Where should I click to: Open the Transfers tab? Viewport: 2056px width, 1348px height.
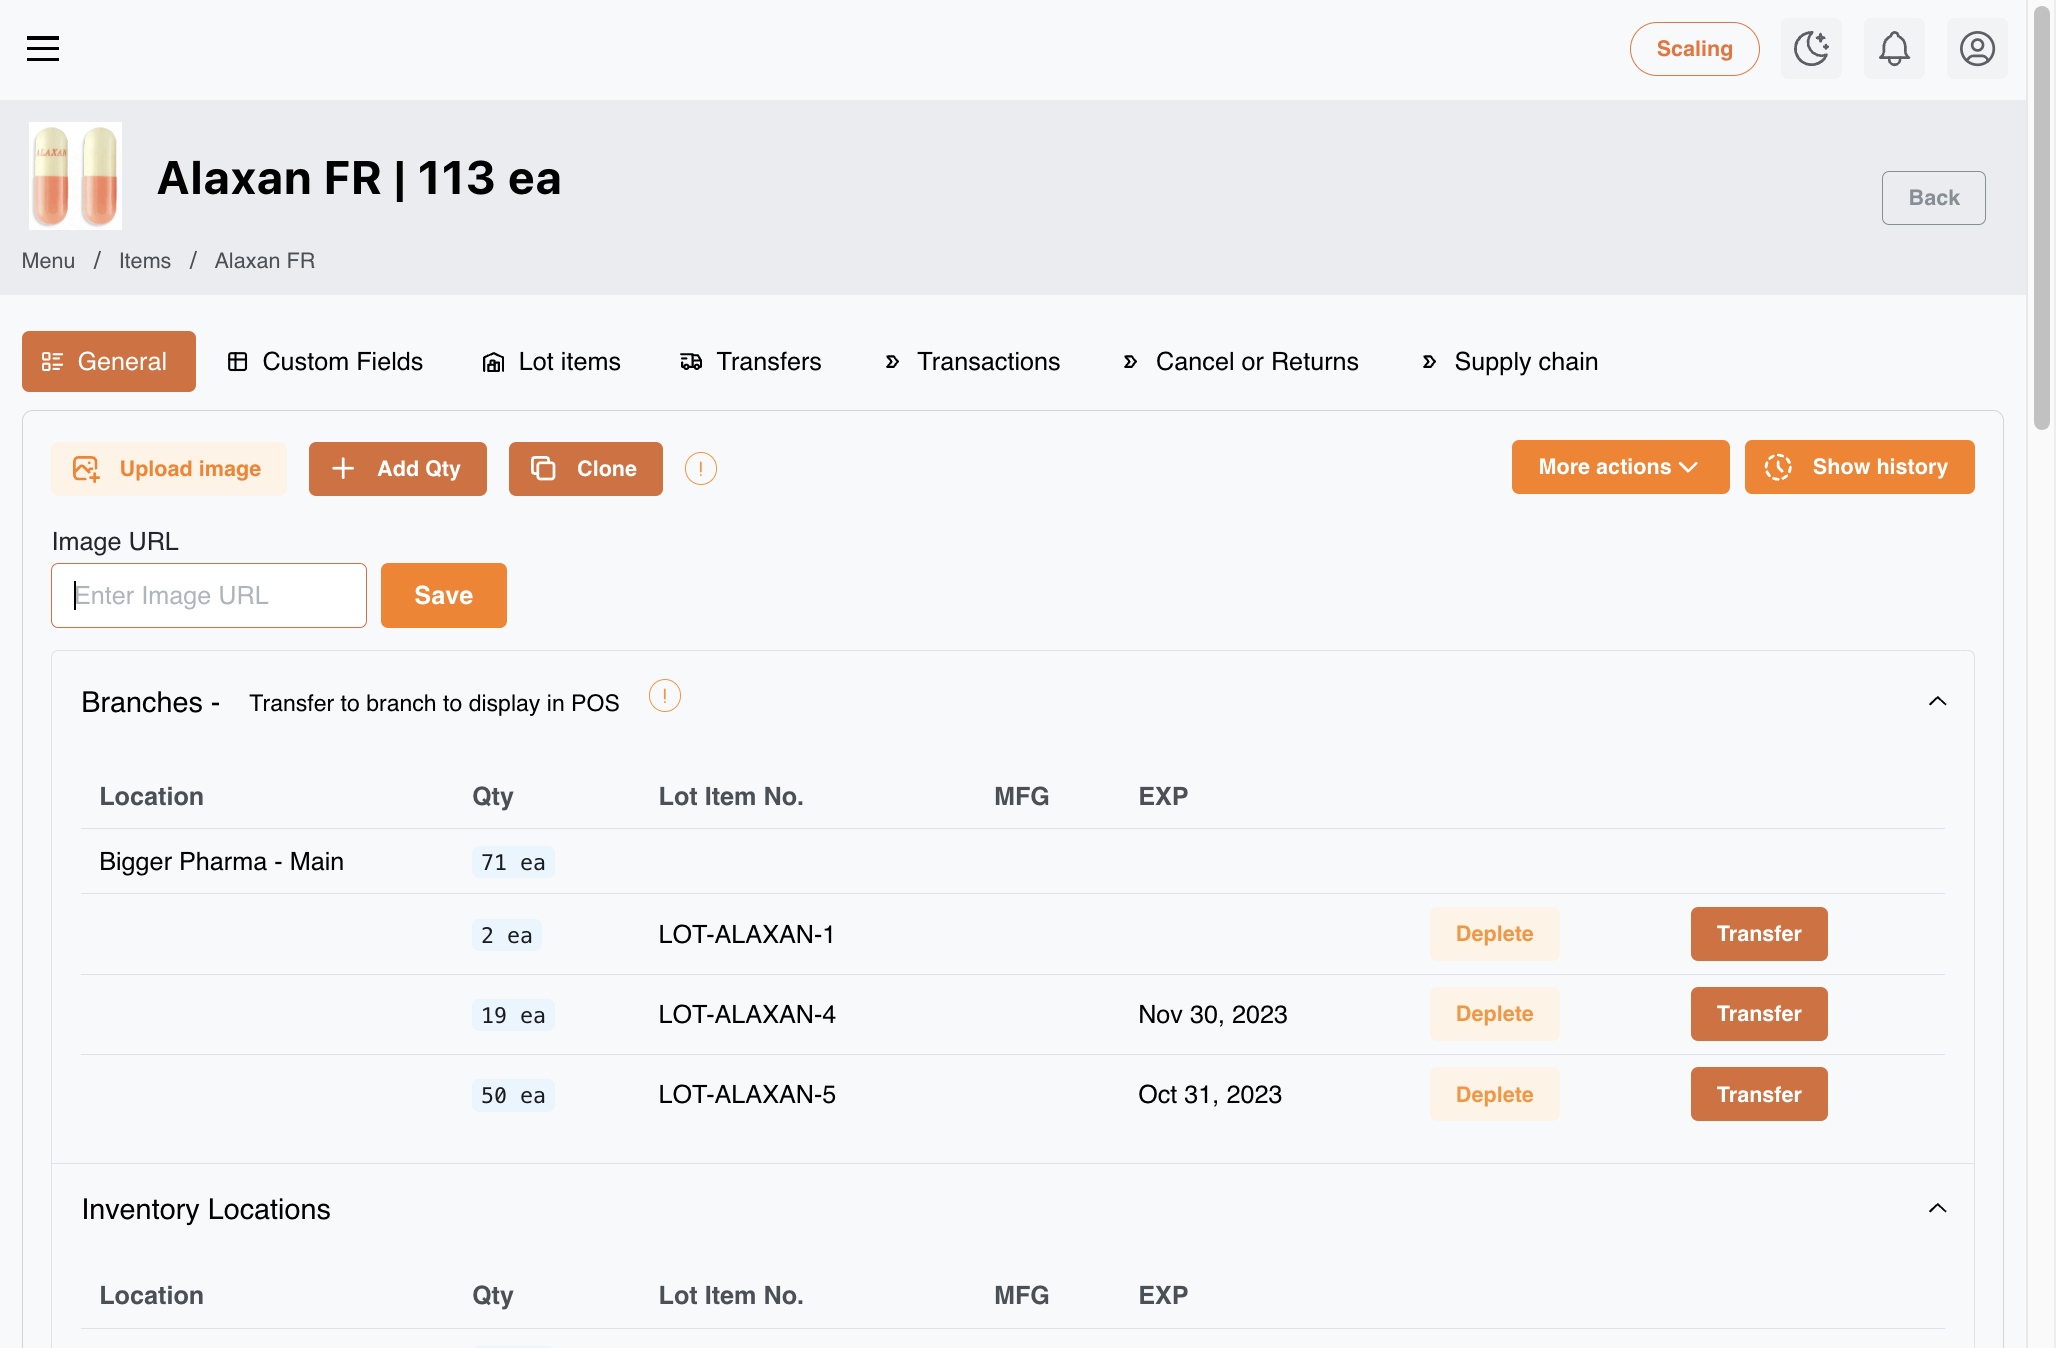(x=751, y=361)
